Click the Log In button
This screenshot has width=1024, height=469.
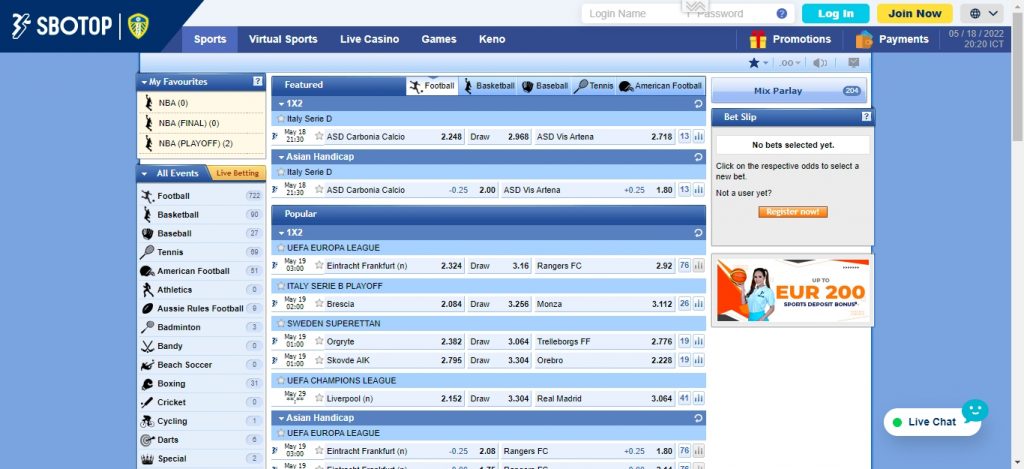tap(835, 14)
